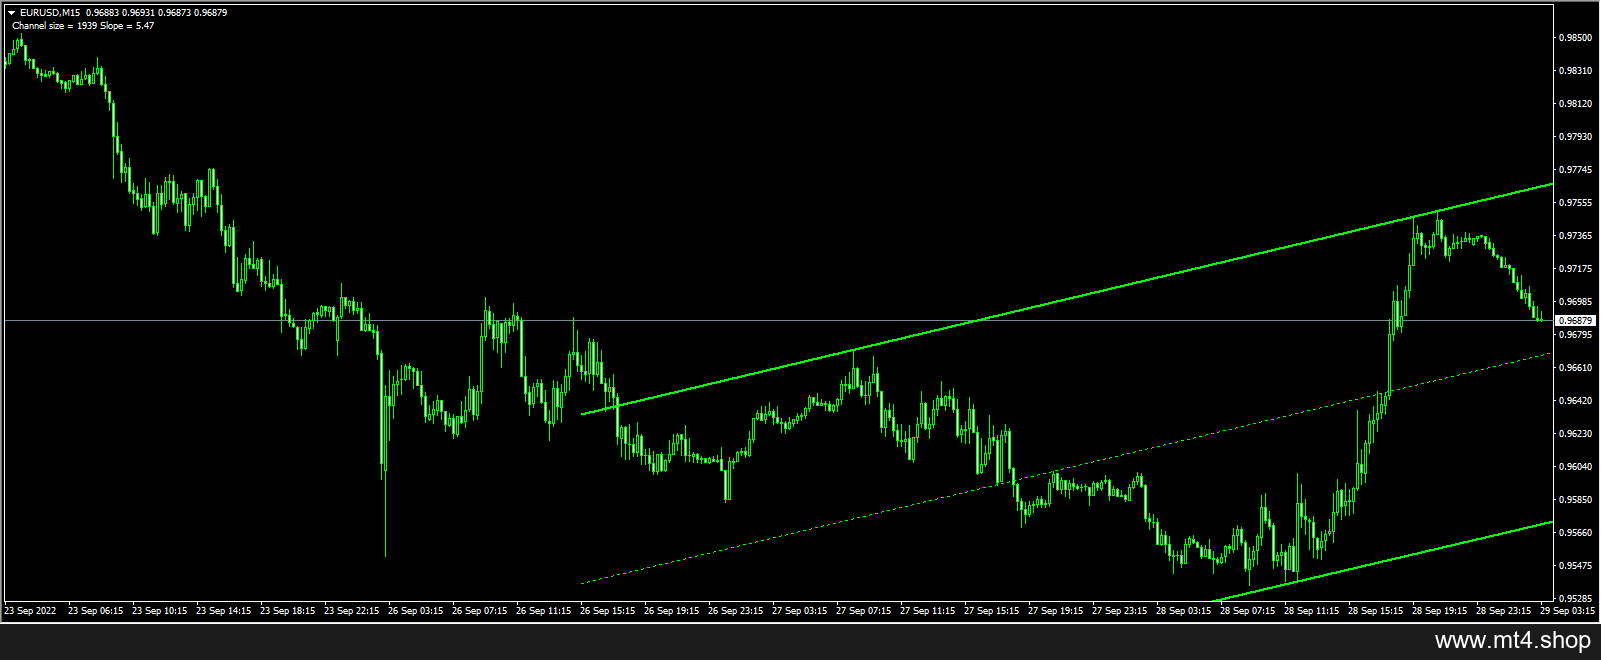Click the '28 Sep 23:15' time axis label

[x=1503, y=610]
